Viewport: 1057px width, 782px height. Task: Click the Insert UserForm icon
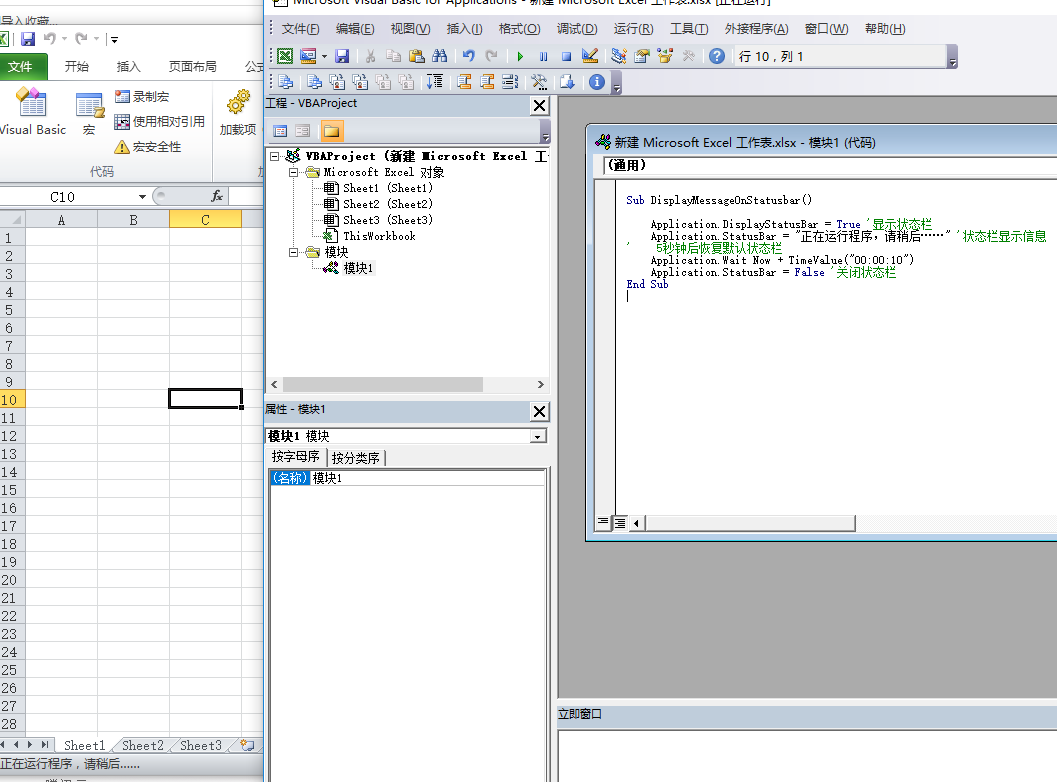click(308, 57)
